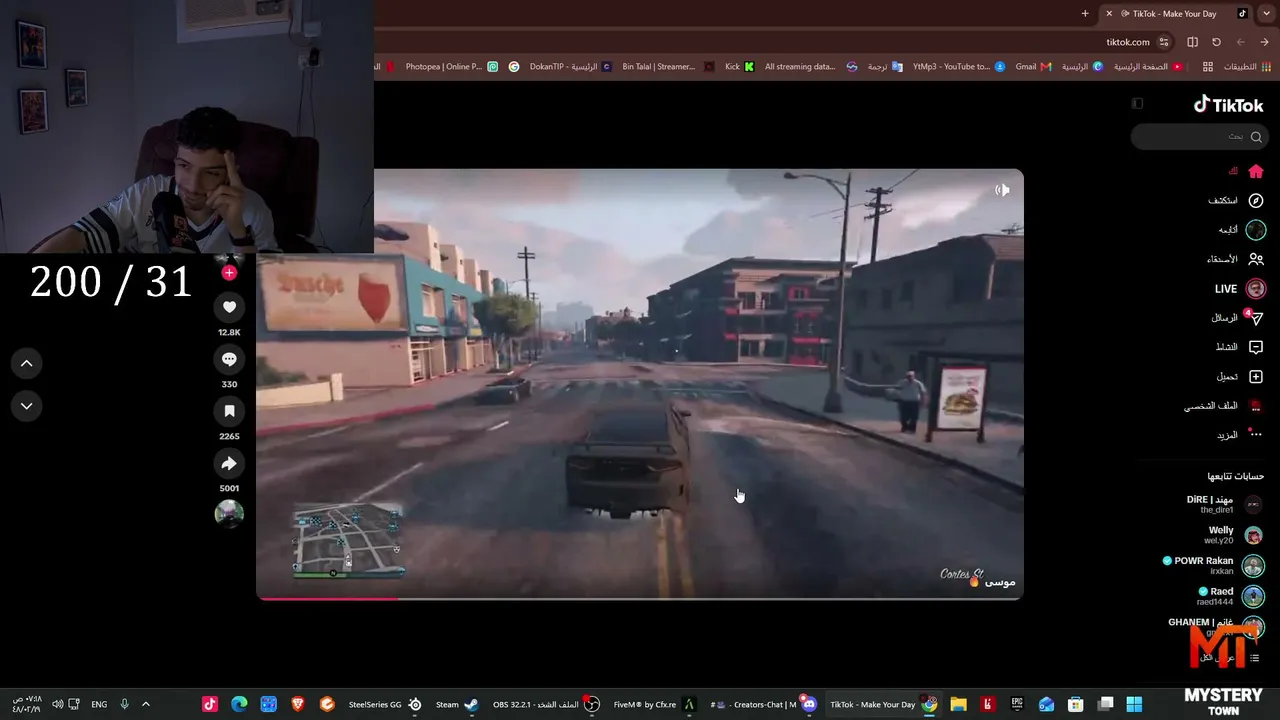Open Steam from the taskbar
The height and width of the screenshot is (720, 1280).
(x=458, y=704)
